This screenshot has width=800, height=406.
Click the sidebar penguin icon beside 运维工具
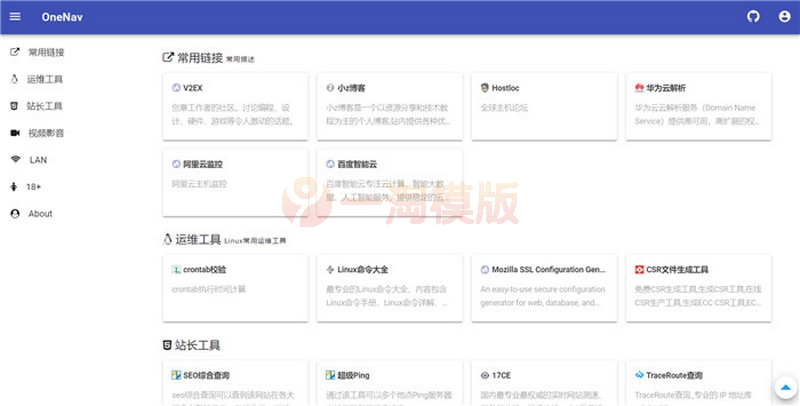14,79
